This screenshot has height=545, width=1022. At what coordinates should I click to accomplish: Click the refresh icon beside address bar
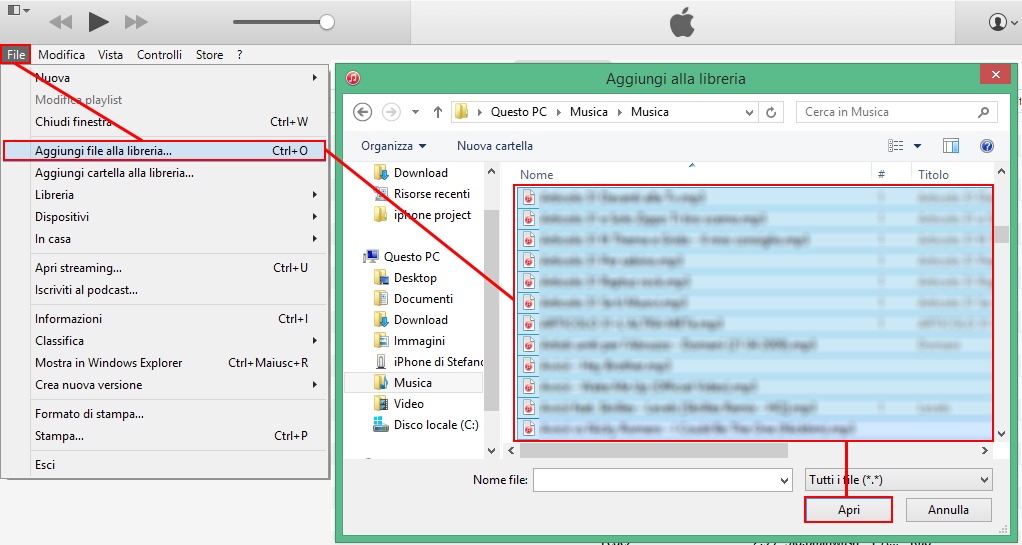coord(771,112)
